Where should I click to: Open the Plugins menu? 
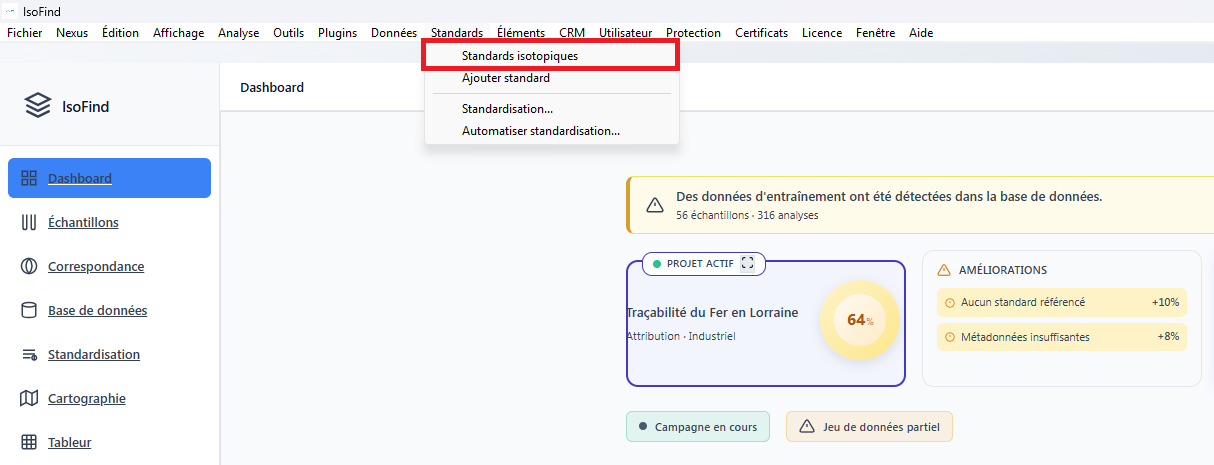tap(337, 33)
